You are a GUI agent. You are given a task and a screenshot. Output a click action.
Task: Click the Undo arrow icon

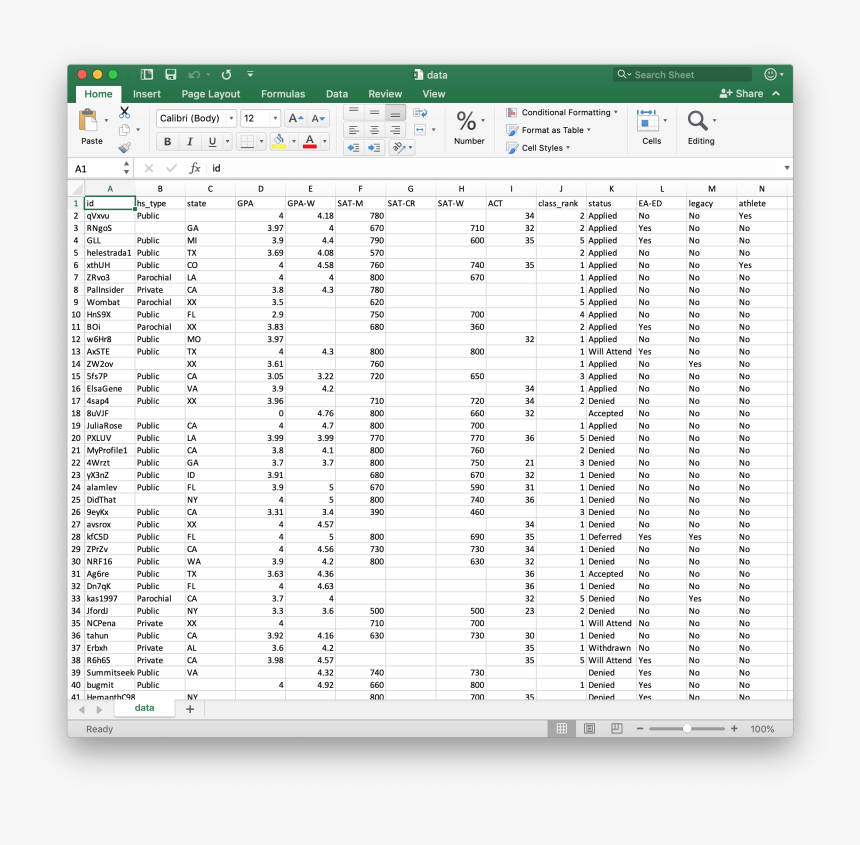pos(194,75)
